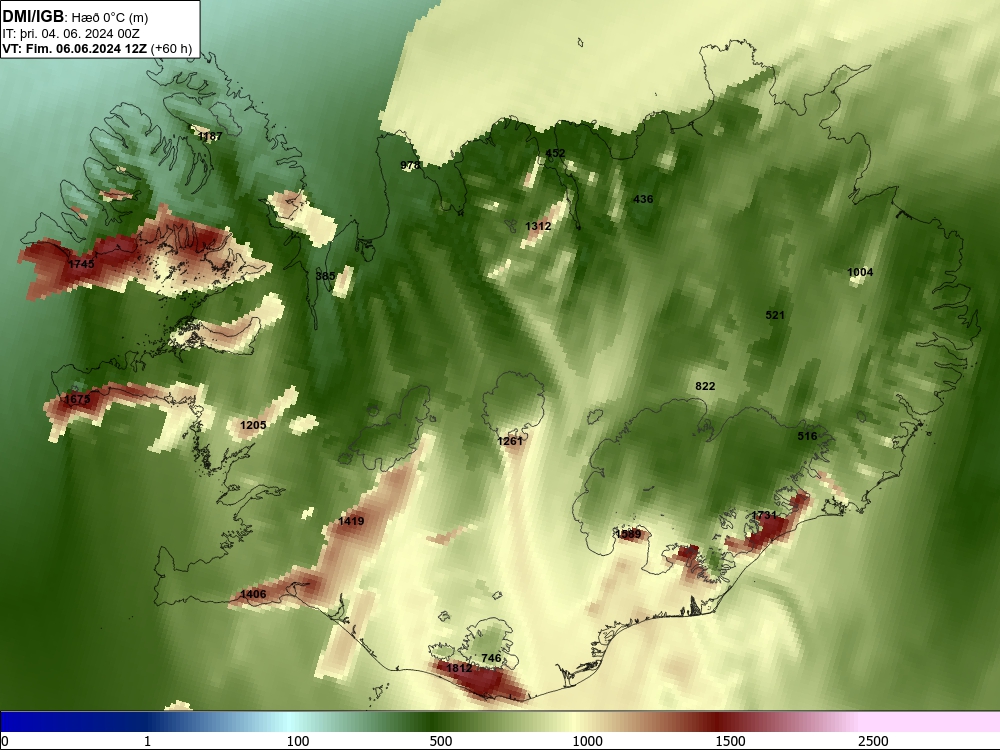This screenshot has width=1000, height=750.
Task: Click the 746 height label
Action: (x=491, y=658)
